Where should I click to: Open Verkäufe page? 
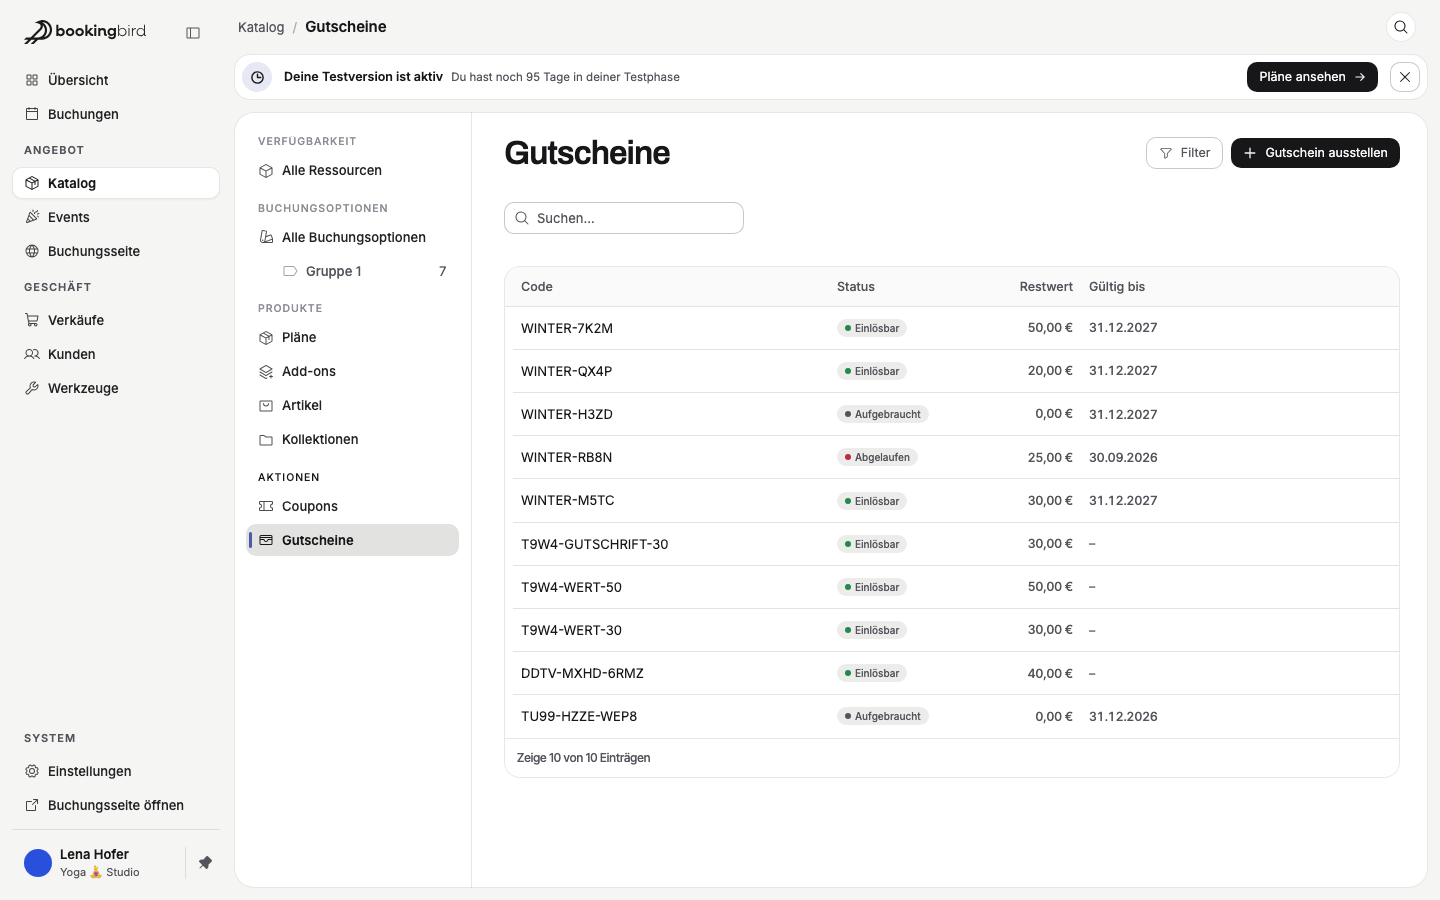pyautogui.click(x=116, y=320)
